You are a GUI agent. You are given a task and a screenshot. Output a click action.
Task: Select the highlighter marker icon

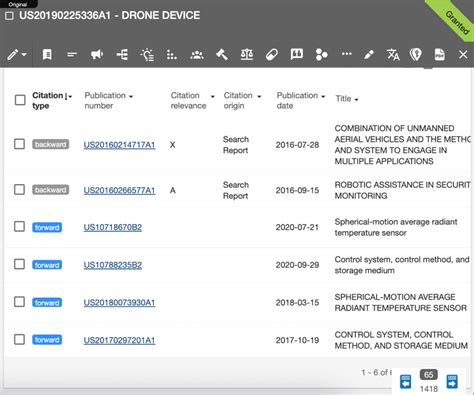tap(369, 54)
